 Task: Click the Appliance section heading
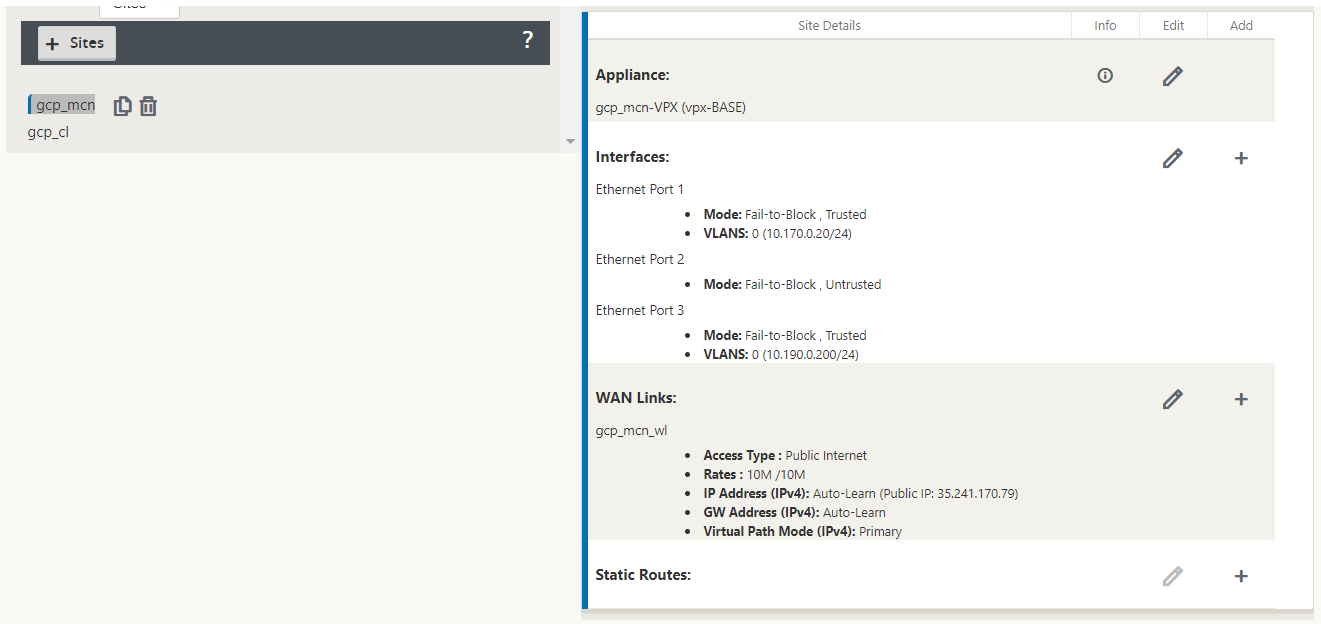(x=632, y=75)
